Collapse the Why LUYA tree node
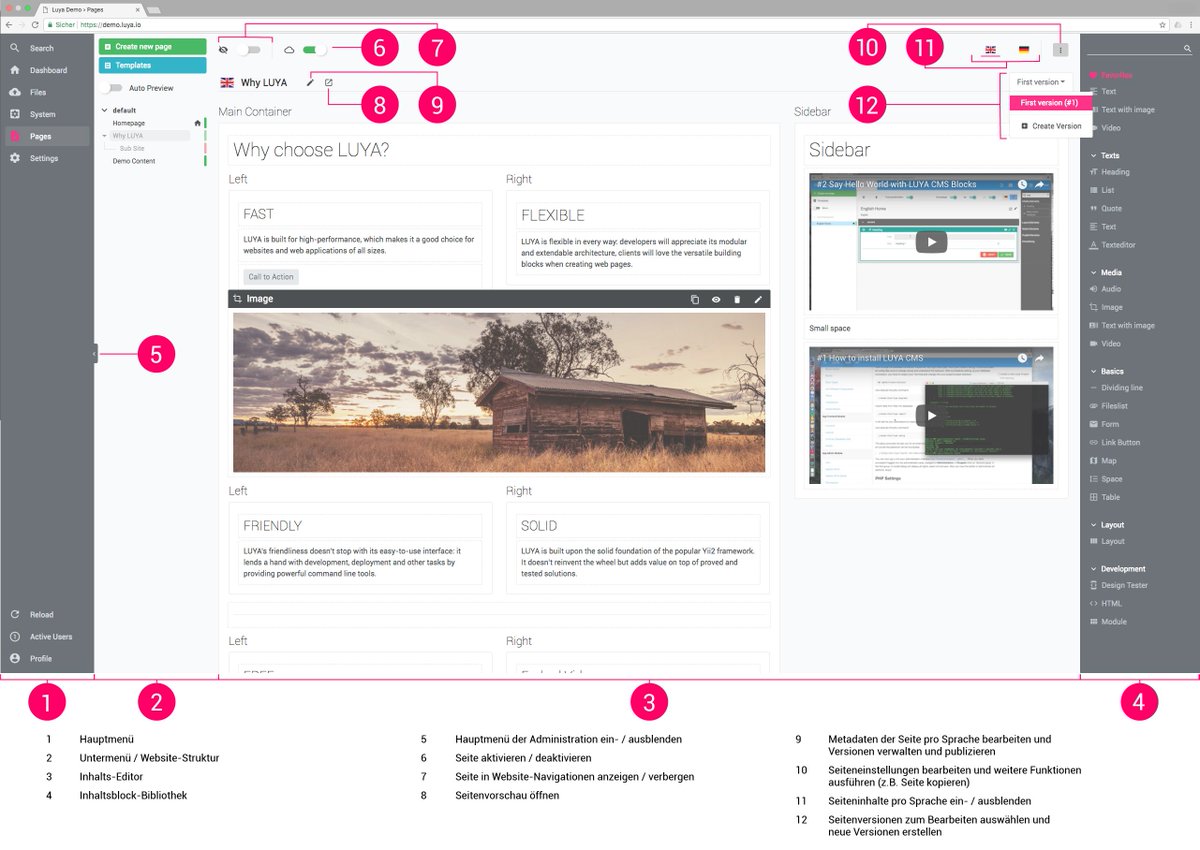 click(105, 136)
